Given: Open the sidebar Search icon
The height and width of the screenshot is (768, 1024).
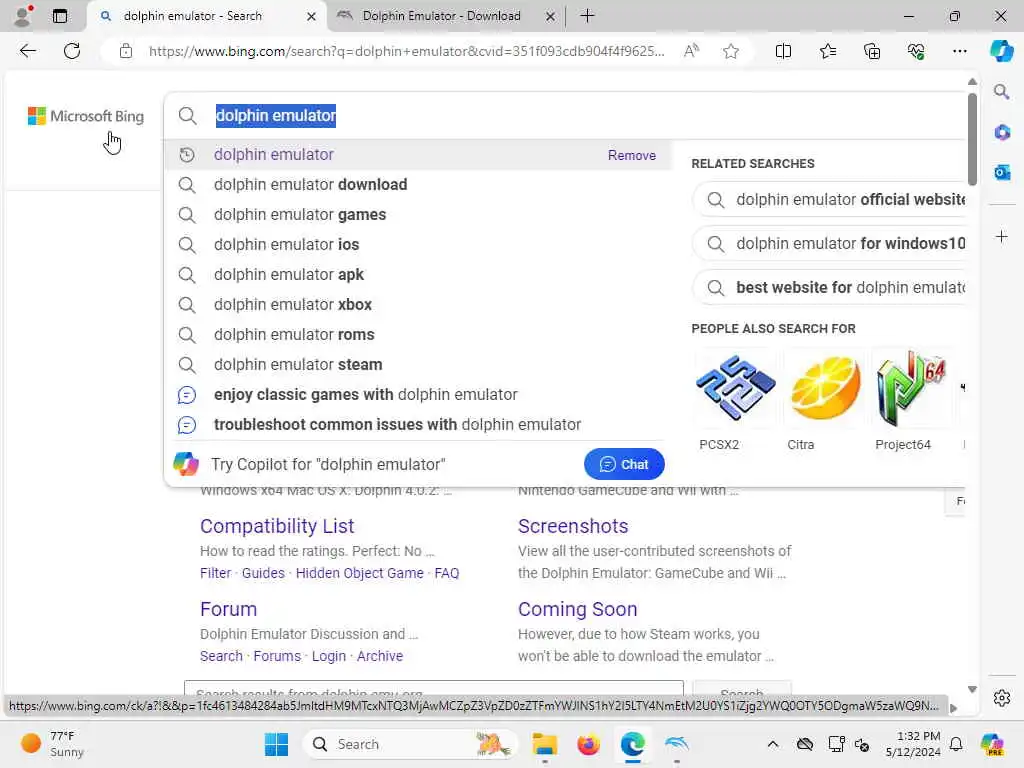Looking at the screenshot, I should point(1001,92).
